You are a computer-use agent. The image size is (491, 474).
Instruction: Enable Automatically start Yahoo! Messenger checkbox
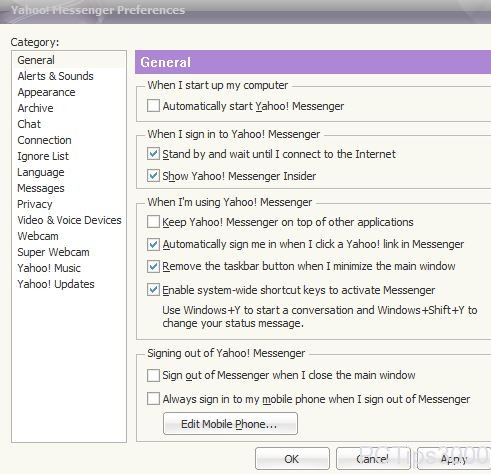click(153, 106)
